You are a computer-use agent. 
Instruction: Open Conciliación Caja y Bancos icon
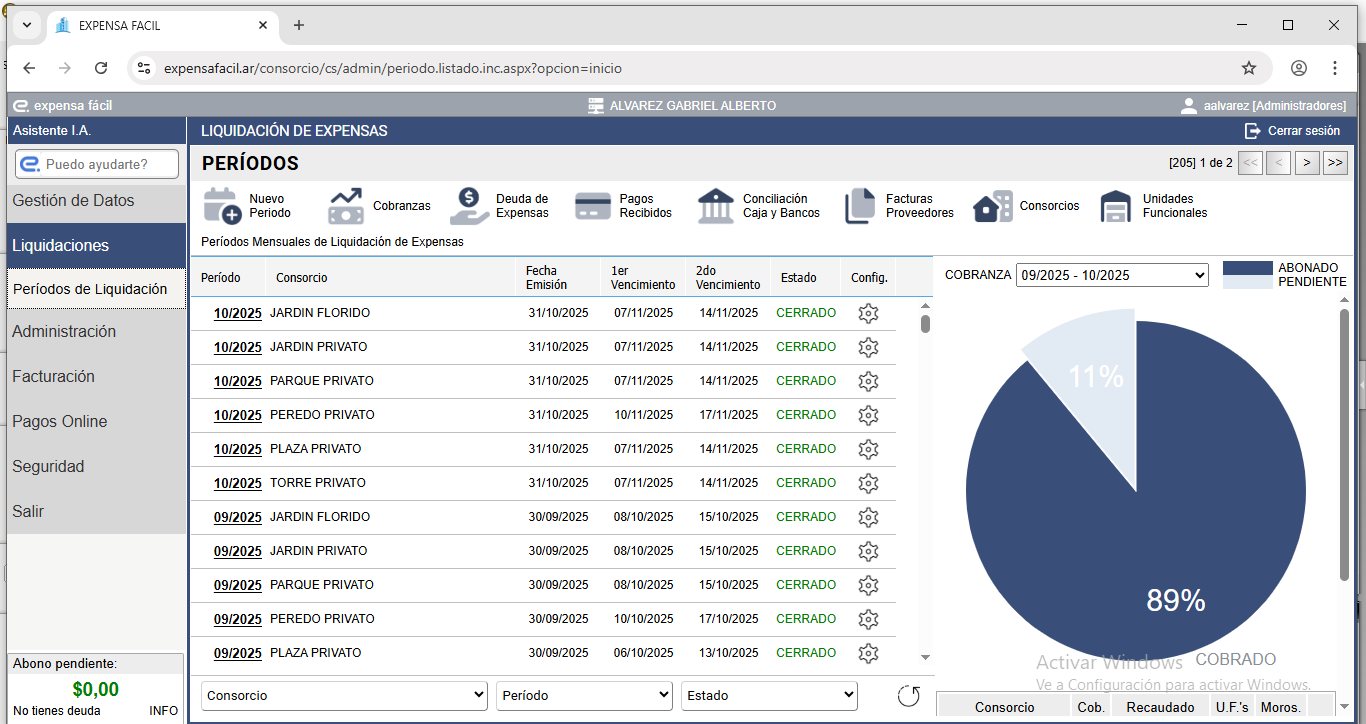(716, 206)
